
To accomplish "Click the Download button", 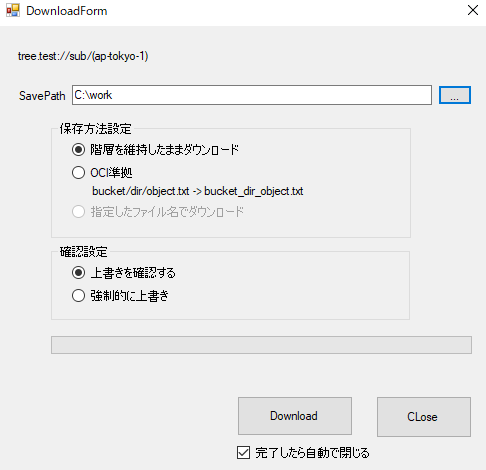I will pos(295,416).
